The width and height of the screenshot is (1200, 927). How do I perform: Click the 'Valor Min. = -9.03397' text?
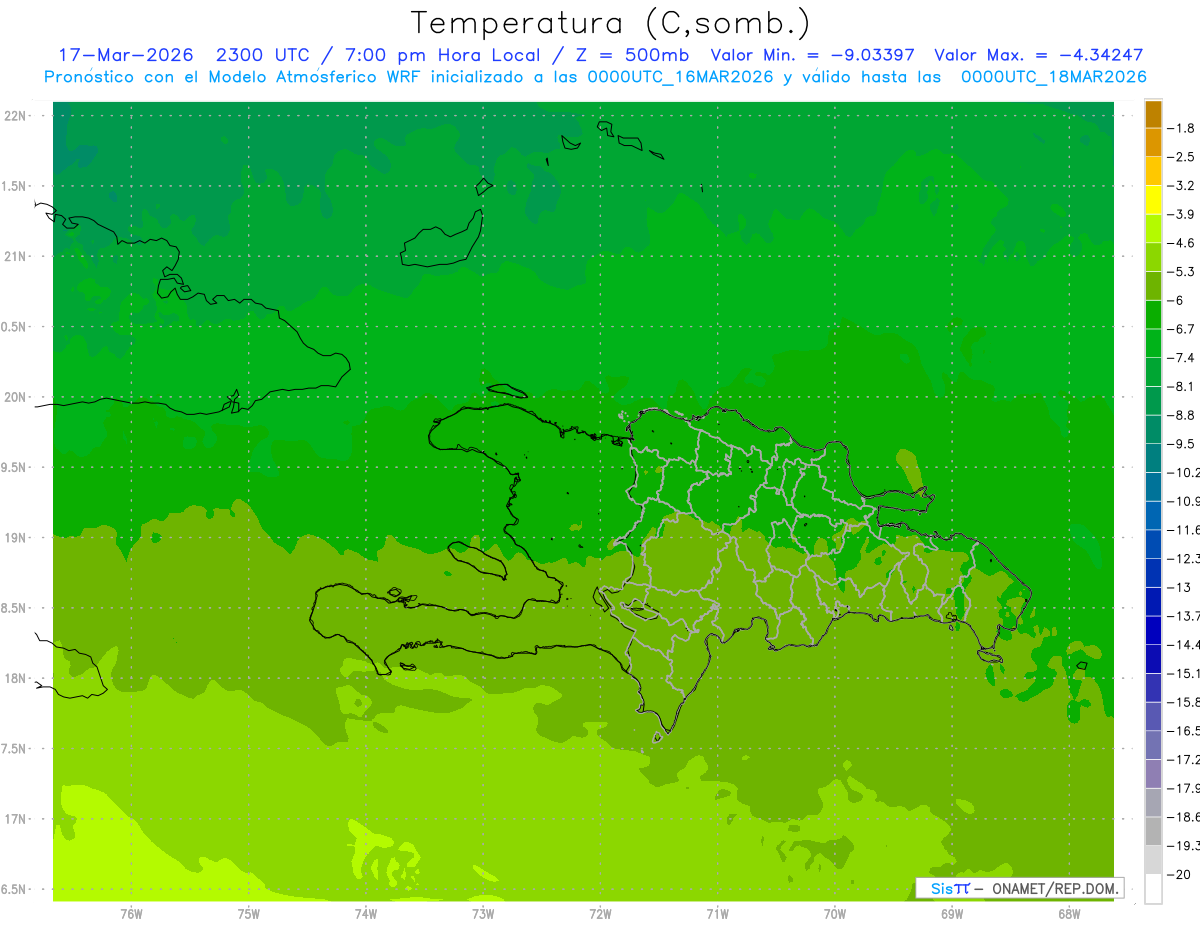coord(812,55)
